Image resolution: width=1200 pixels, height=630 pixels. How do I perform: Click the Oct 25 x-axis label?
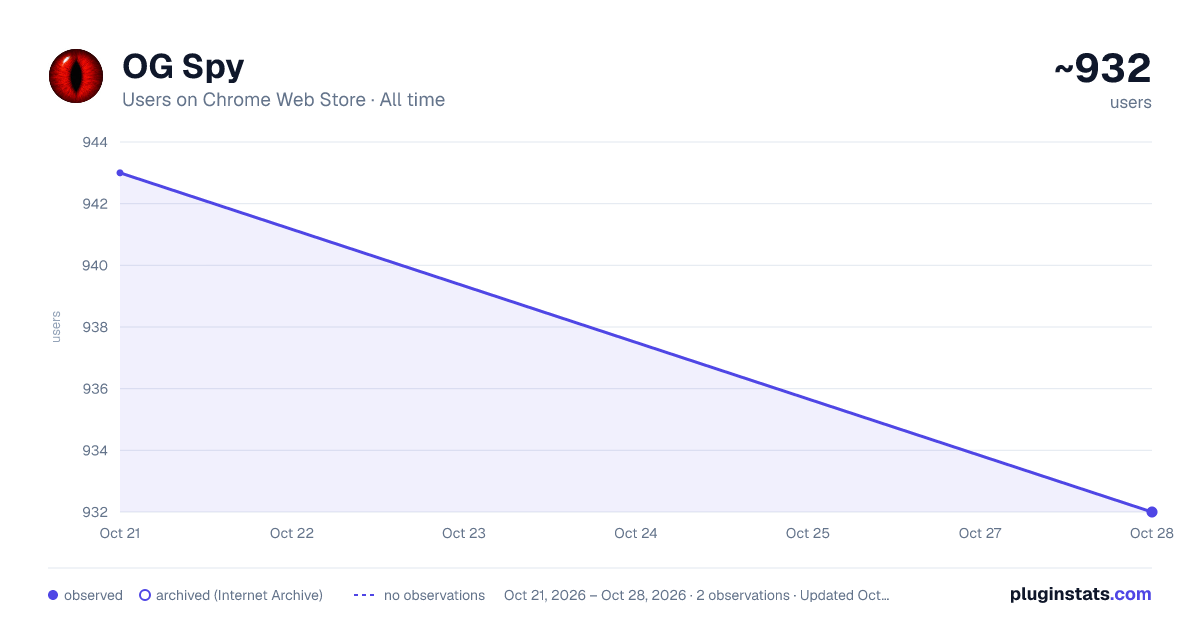click(808, 533)
